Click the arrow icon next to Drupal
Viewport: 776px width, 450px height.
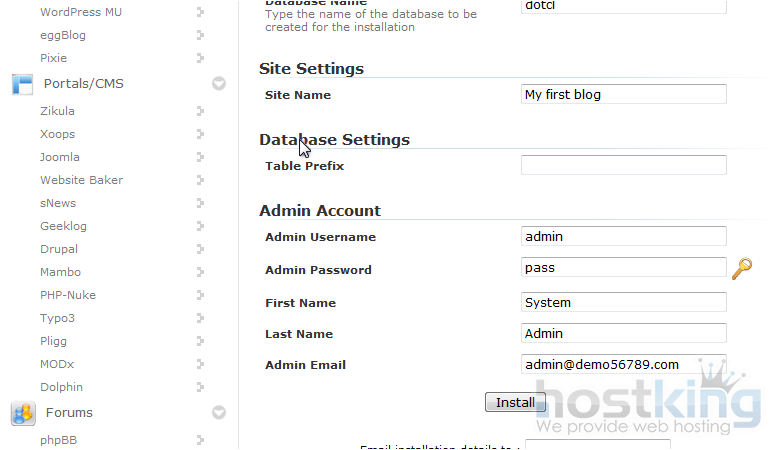point(201,249)
